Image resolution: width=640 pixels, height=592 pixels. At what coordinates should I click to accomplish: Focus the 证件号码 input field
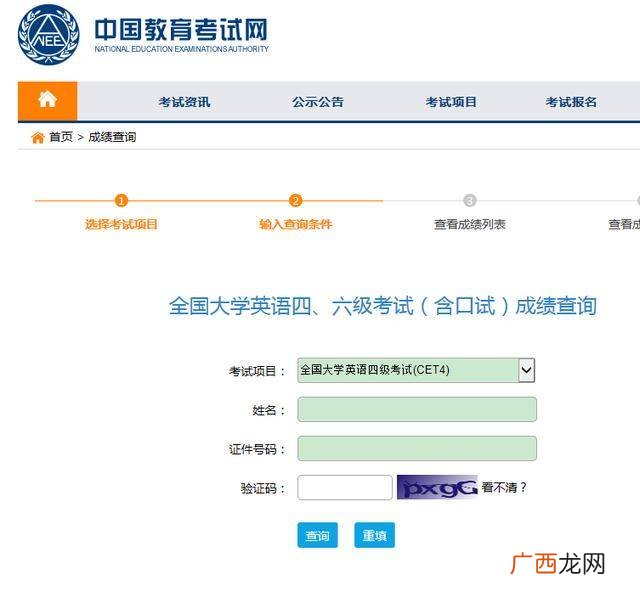417,449
